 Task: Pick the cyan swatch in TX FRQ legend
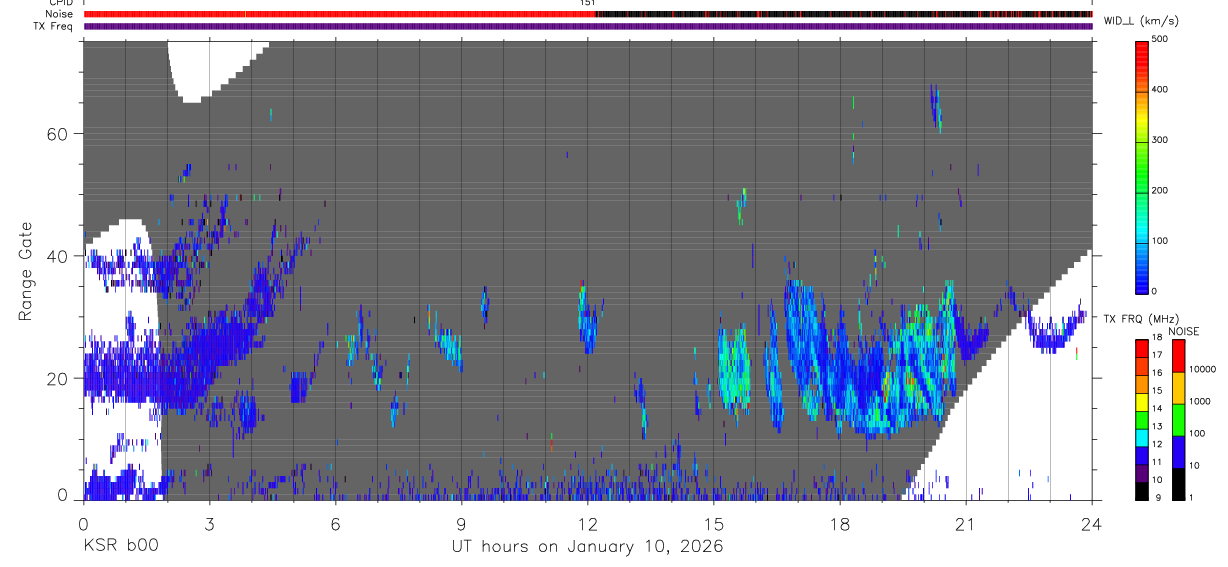click(x=1142, y=437)
